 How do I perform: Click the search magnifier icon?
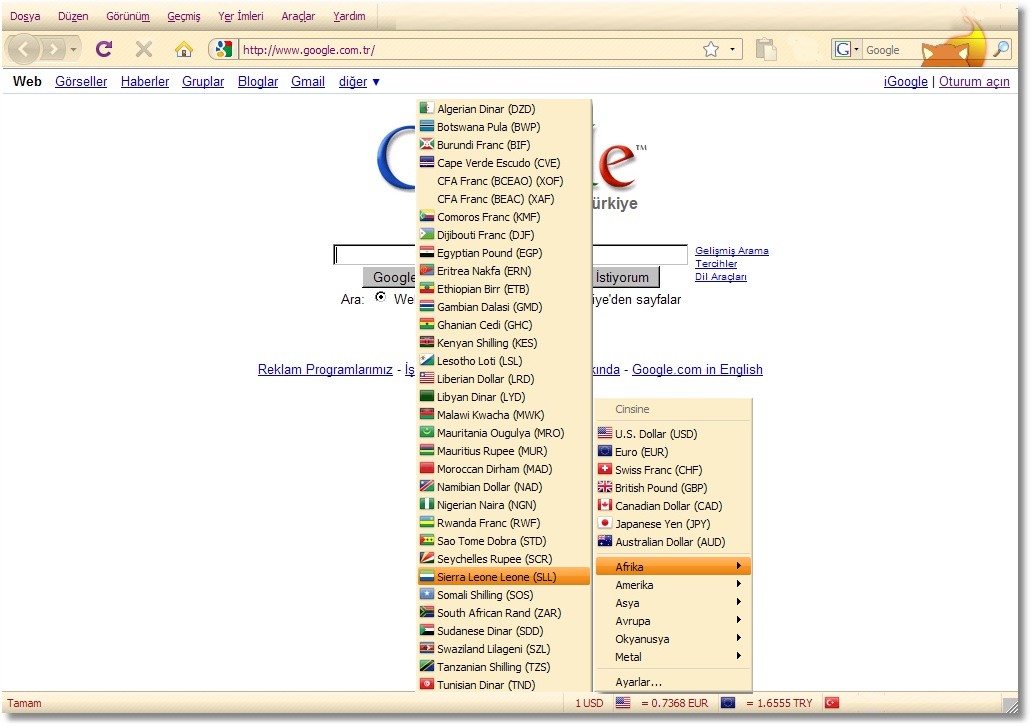click(1001, 49)
